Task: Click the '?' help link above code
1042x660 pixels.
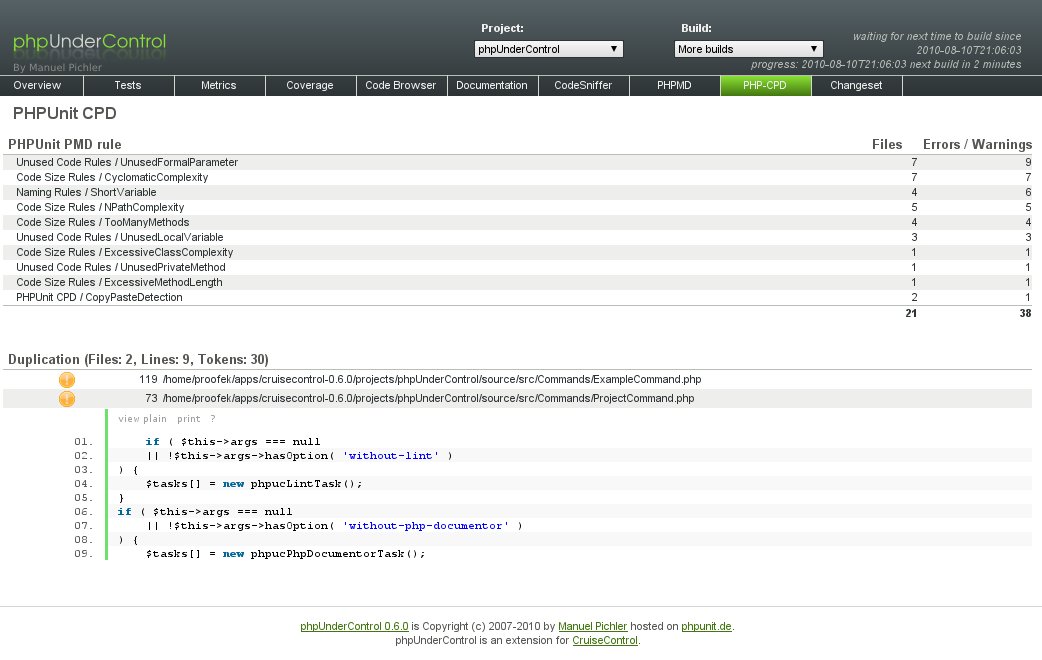Action: click(212, 419)
